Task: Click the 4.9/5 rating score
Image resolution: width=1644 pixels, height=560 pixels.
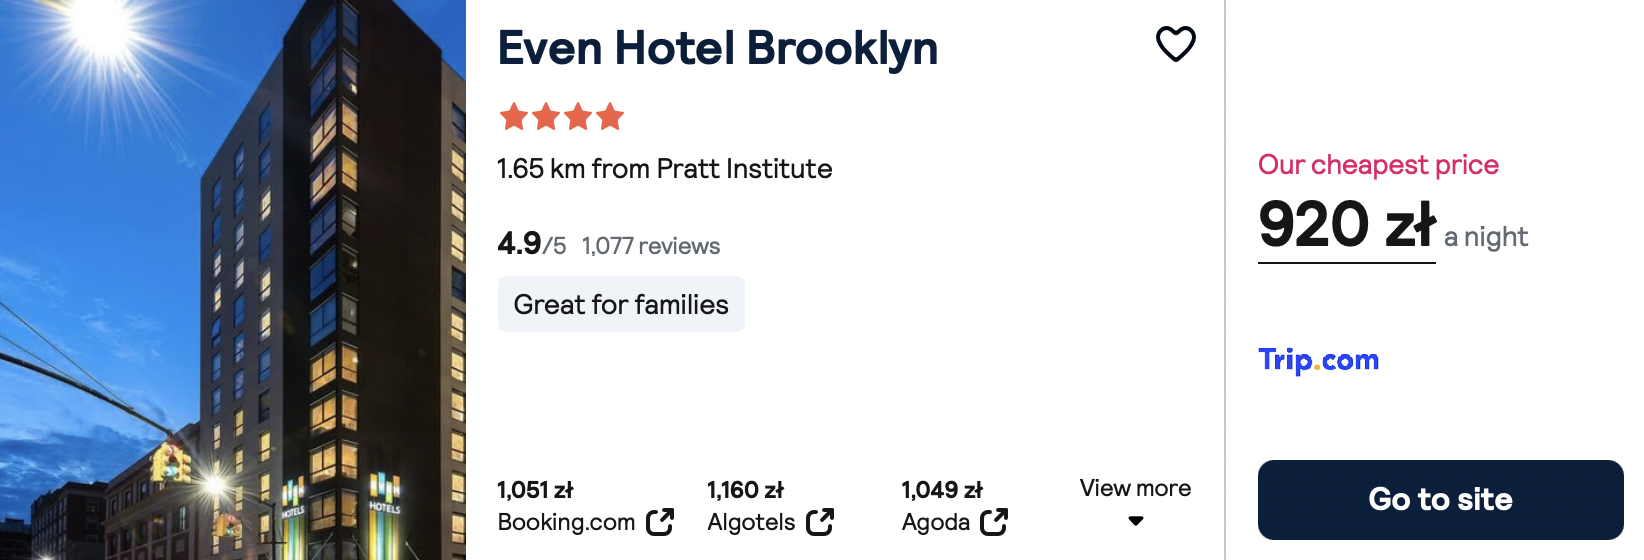Action: point(531,244)
